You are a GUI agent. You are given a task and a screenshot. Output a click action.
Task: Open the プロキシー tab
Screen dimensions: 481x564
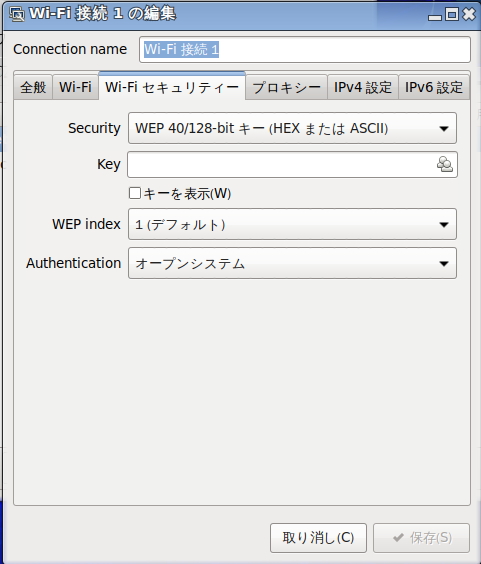tap(286, 87)
